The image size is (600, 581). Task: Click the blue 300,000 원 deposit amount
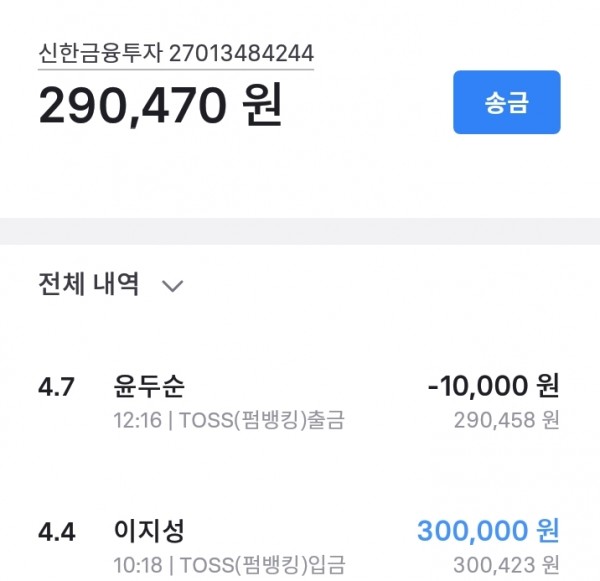pyautogui.click(x=488, y=530)
